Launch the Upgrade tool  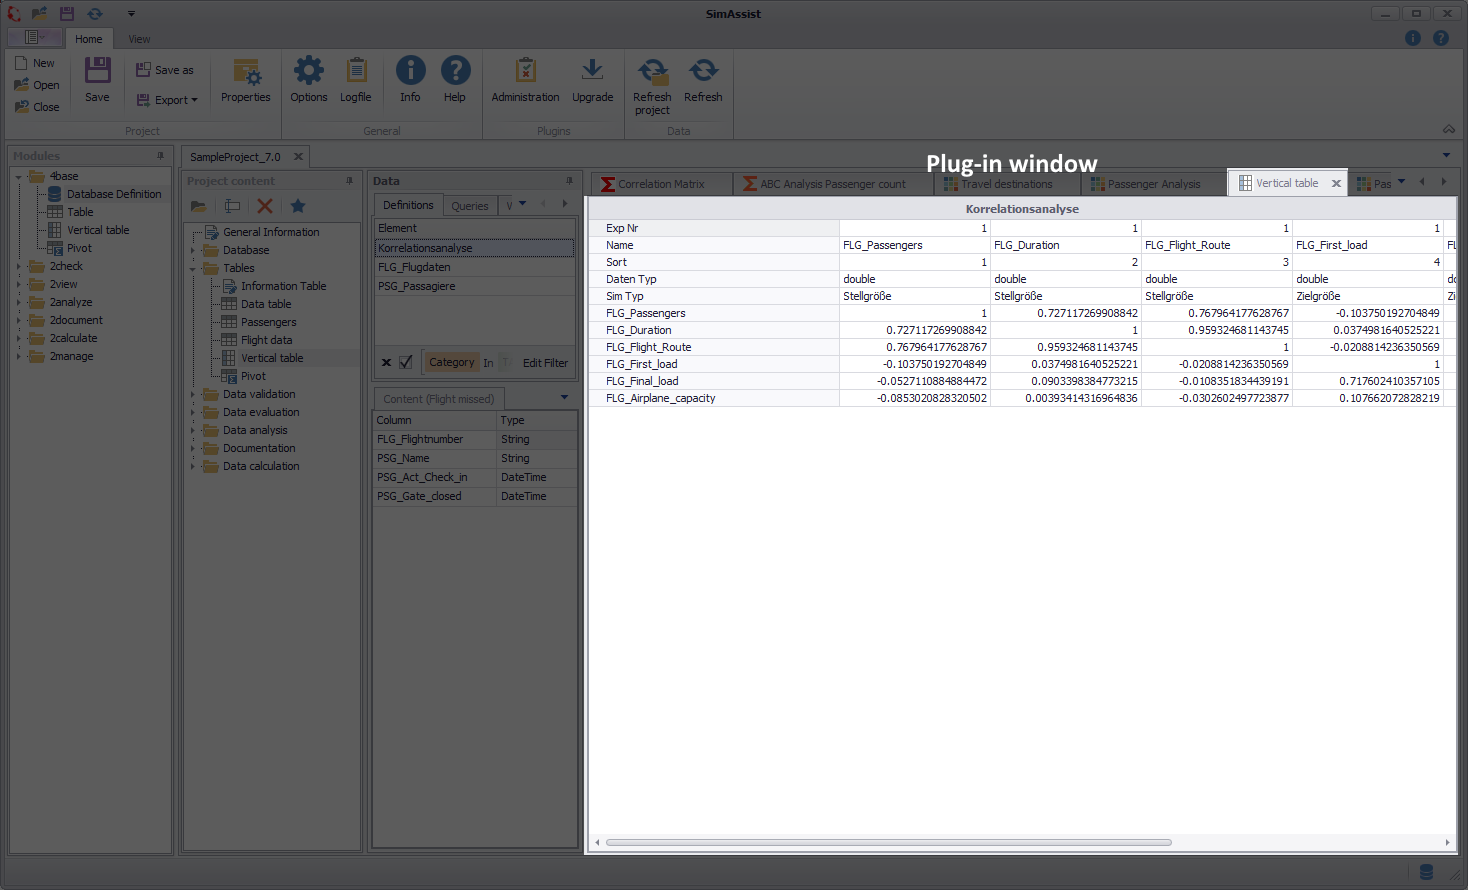(592, 79)
